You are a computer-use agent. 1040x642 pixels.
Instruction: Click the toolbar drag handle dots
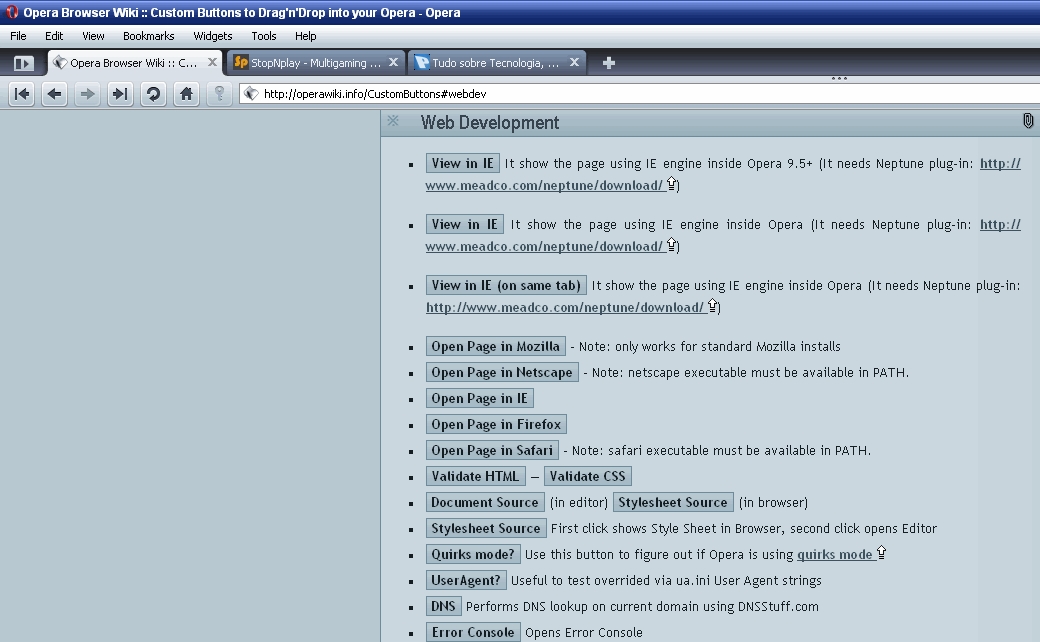(839, 78)
